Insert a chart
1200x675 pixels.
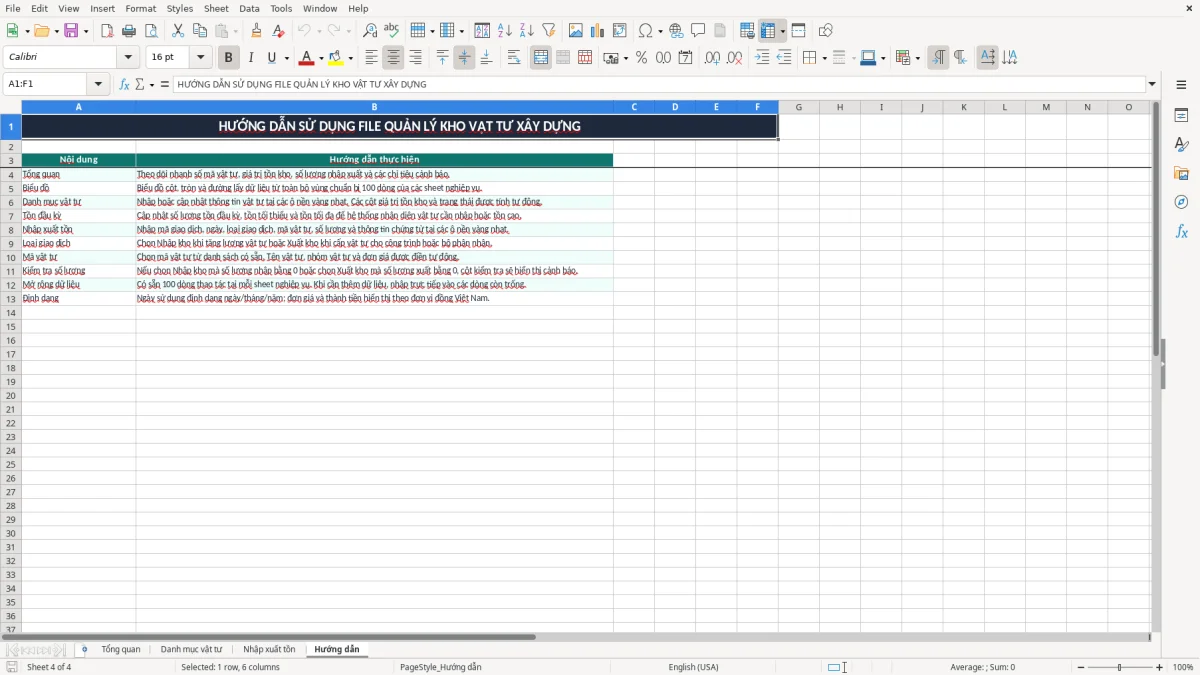[597, 31]
